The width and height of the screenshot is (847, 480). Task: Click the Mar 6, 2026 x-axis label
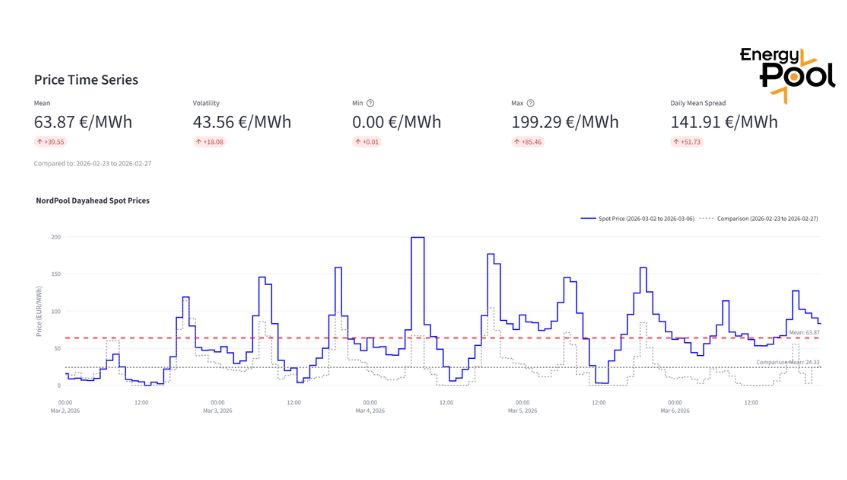coord(675,410)
